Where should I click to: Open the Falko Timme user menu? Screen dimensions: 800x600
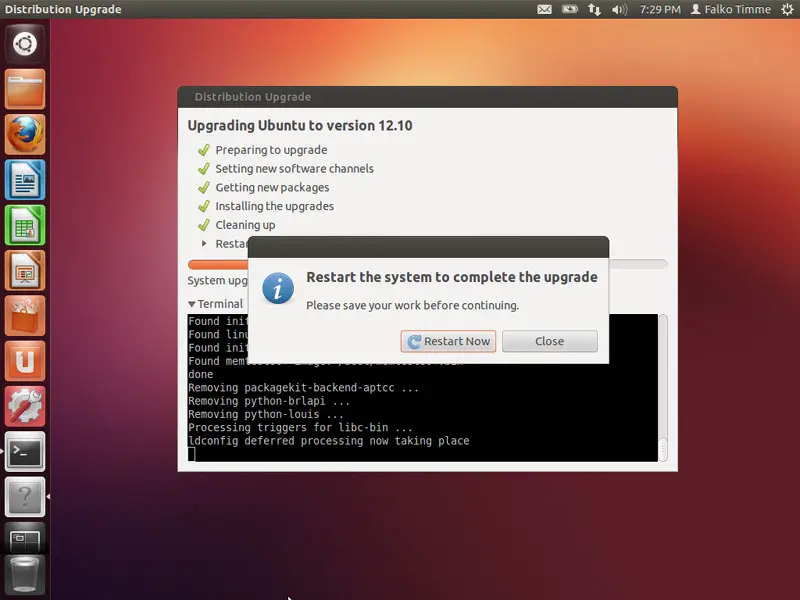(x=731, y=9)
